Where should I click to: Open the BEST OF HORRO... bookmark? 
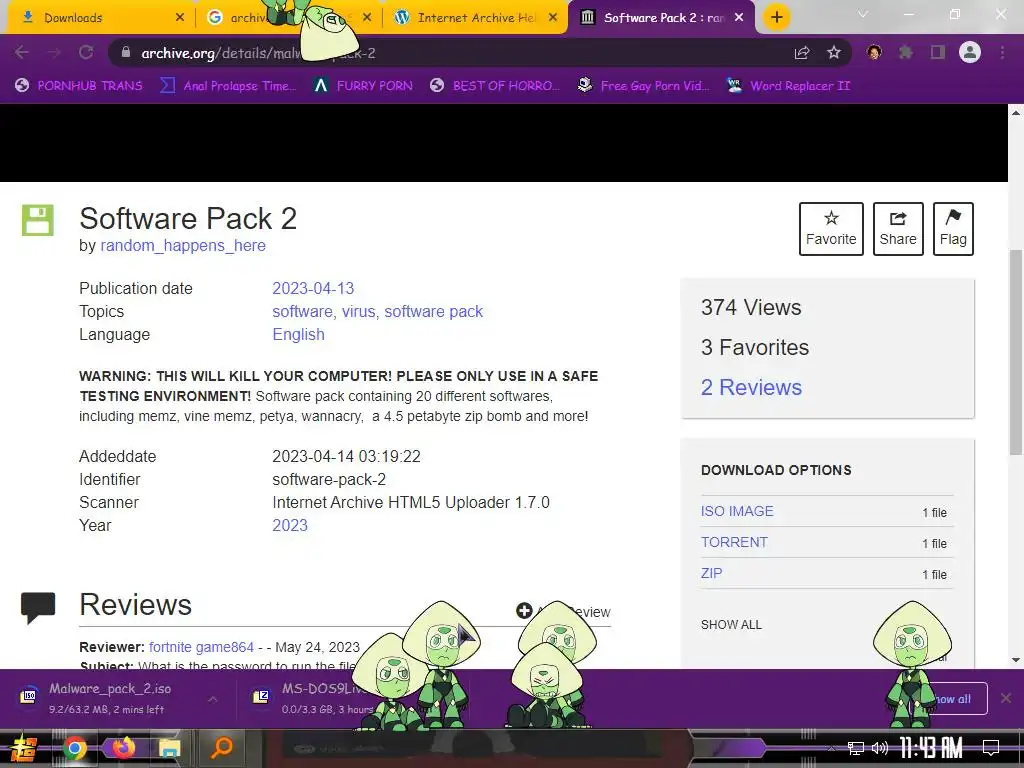coord(495,86)
